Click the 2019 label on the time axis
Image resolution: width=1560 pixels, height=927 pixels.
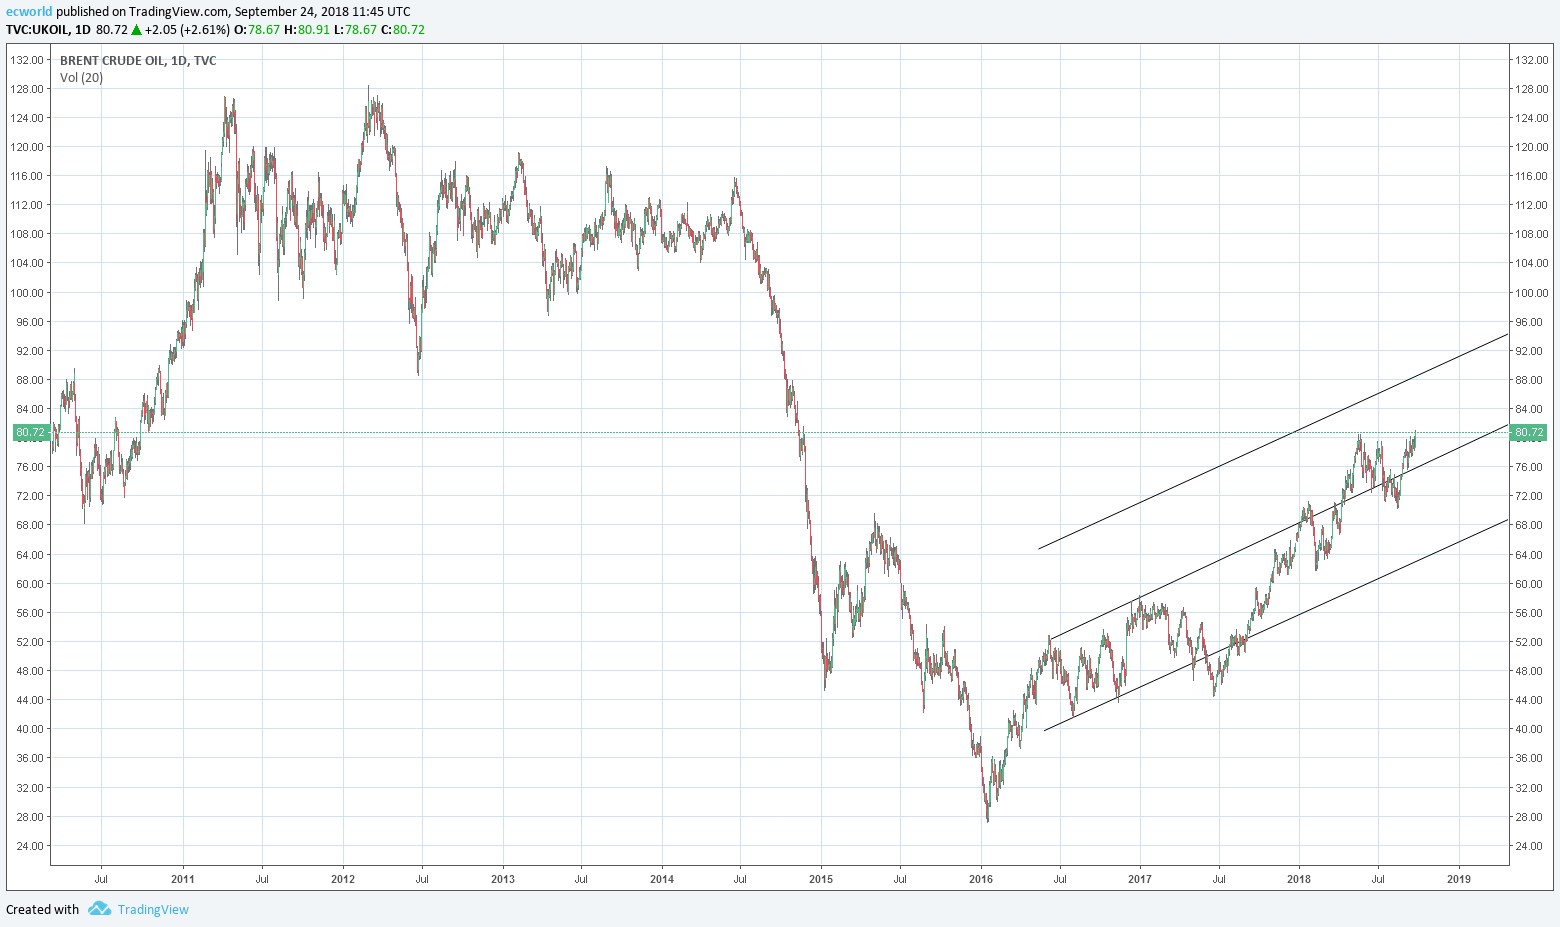pos(1459,879)
